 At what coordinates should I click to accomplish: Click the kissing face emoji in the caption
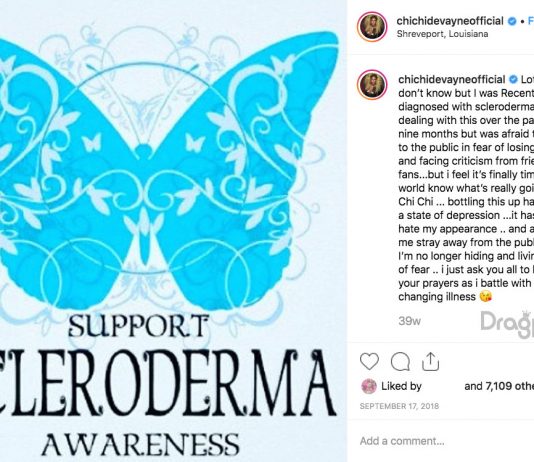pyautogui.click(x=485, y=297)
